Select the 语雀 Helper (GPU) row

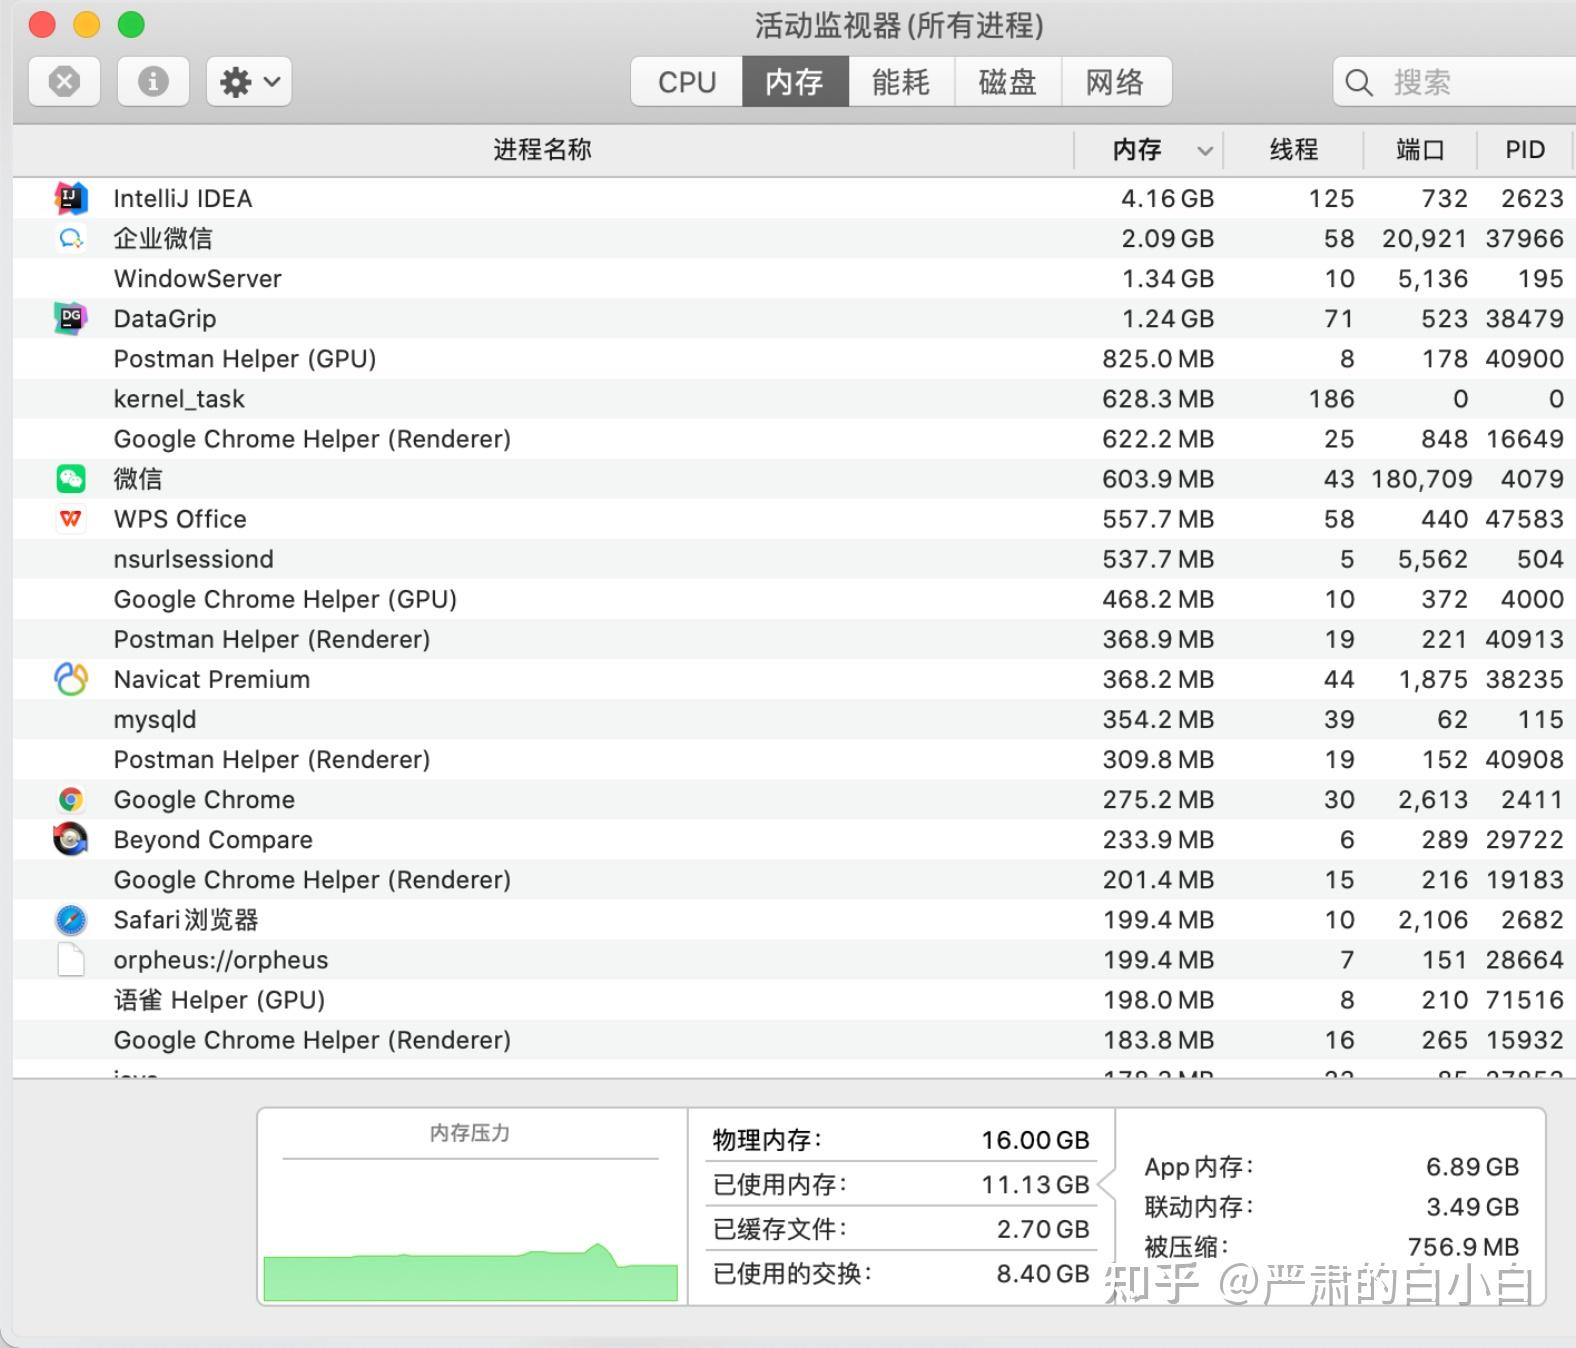click(792, 999)
